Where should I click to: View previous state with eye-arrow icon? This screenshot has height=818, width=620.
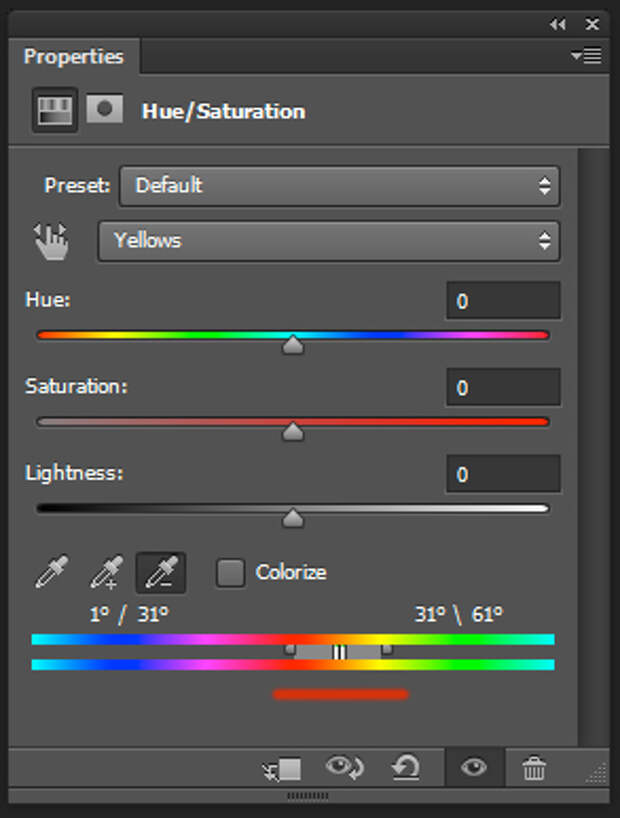pyautogui.click(x=344, y=768)
